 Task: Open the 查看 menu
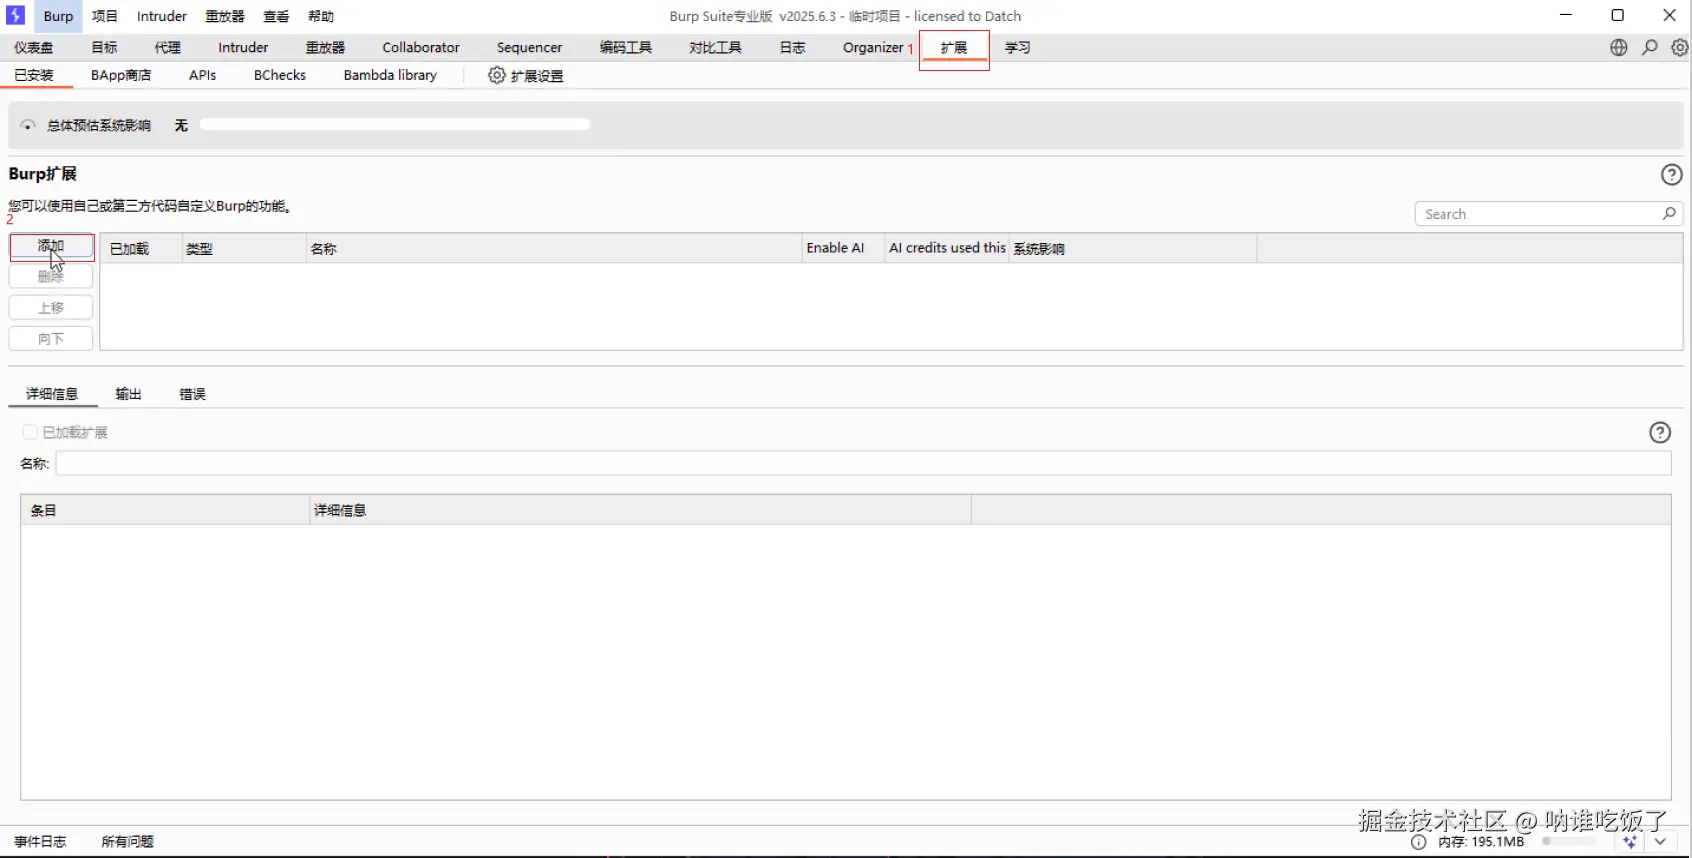click(276, 16)
